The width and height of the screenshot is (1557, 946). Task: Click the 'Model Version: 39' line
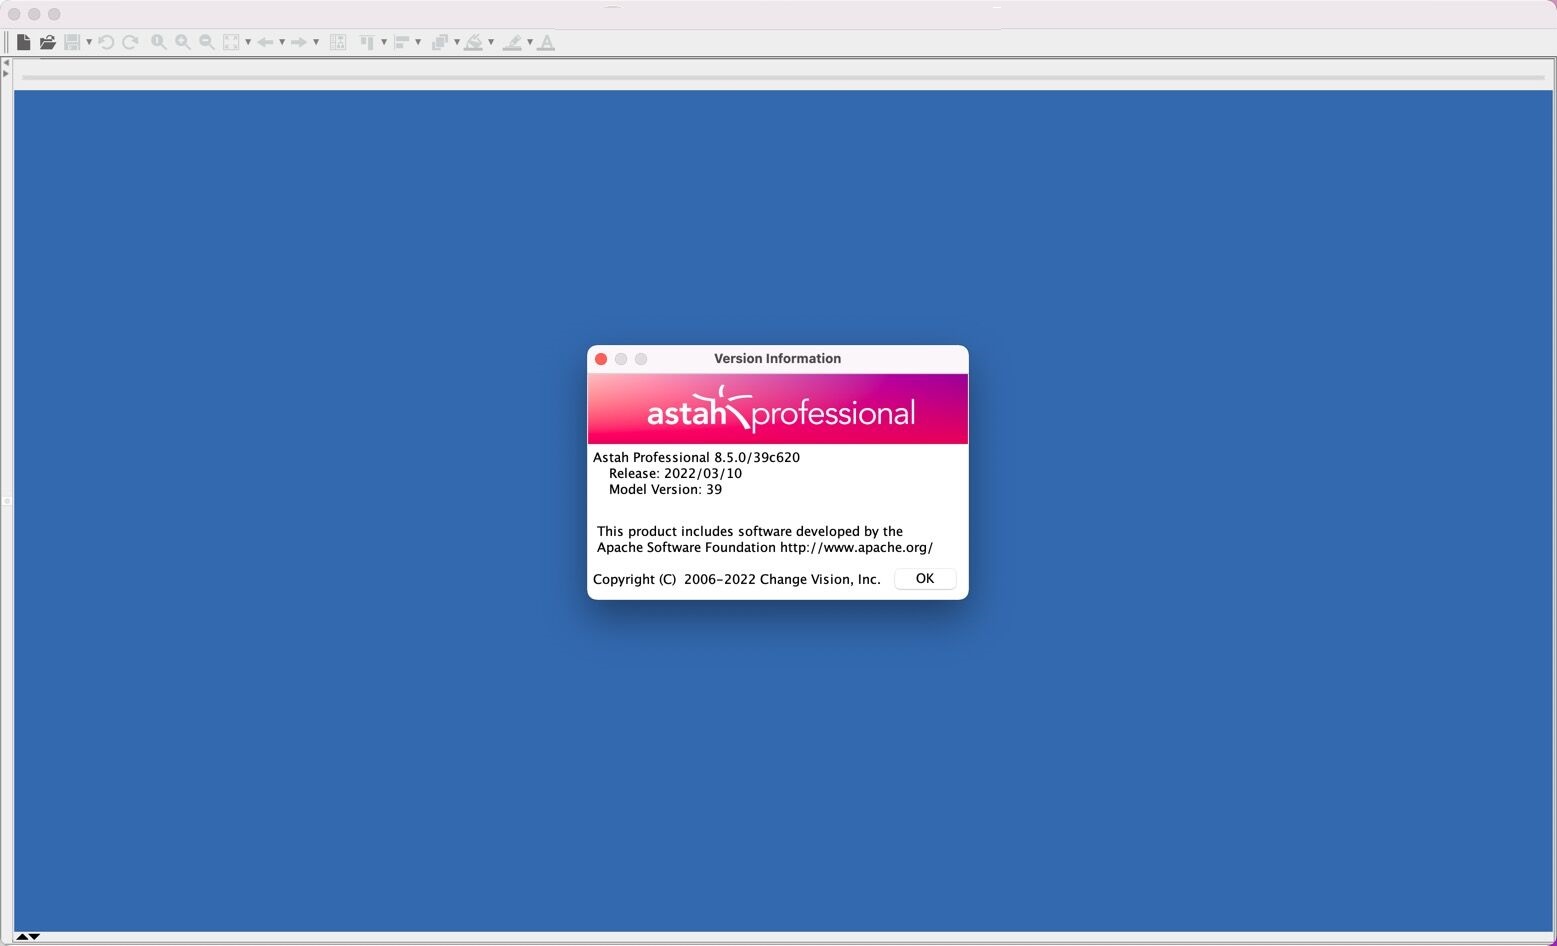[x=665, y=489]
